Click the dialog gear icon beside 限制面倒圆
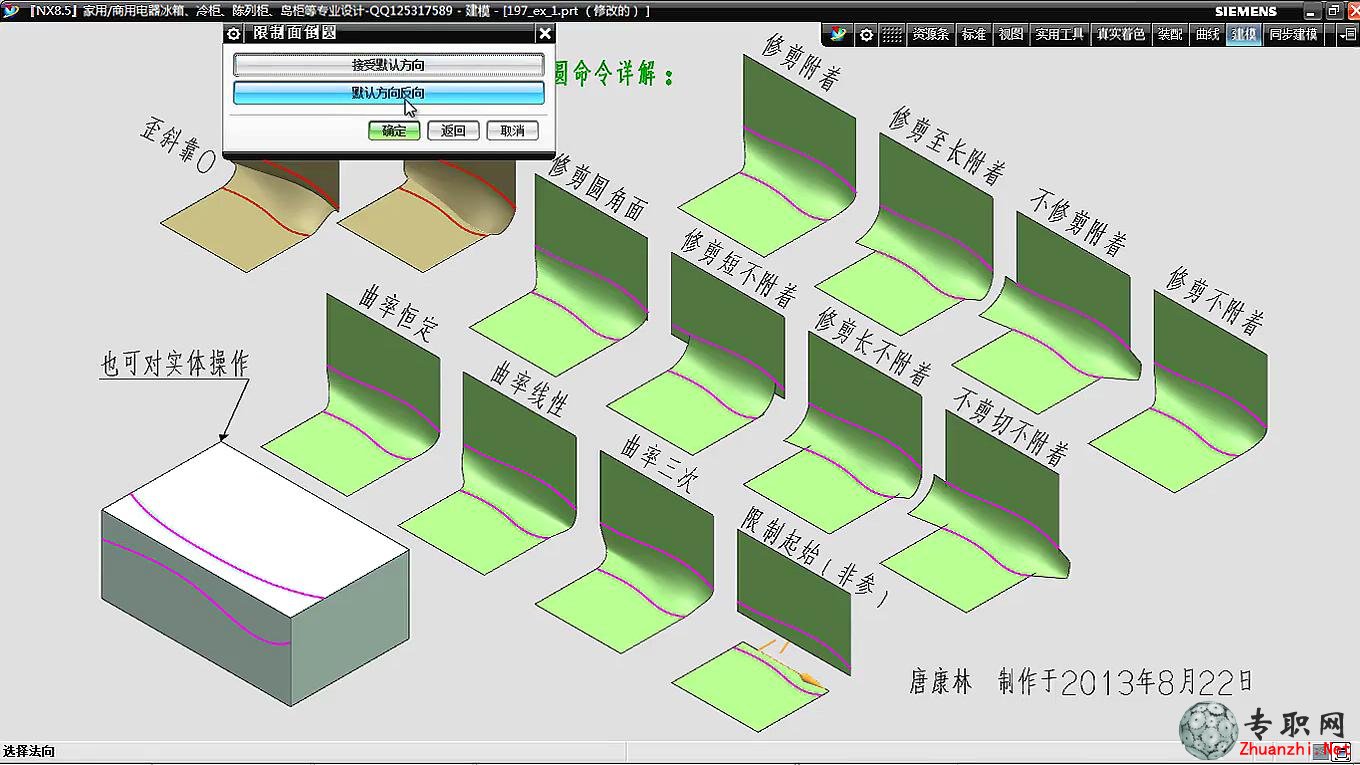The height and width of the screenshot is (765, 1360). tap(234, 33)
